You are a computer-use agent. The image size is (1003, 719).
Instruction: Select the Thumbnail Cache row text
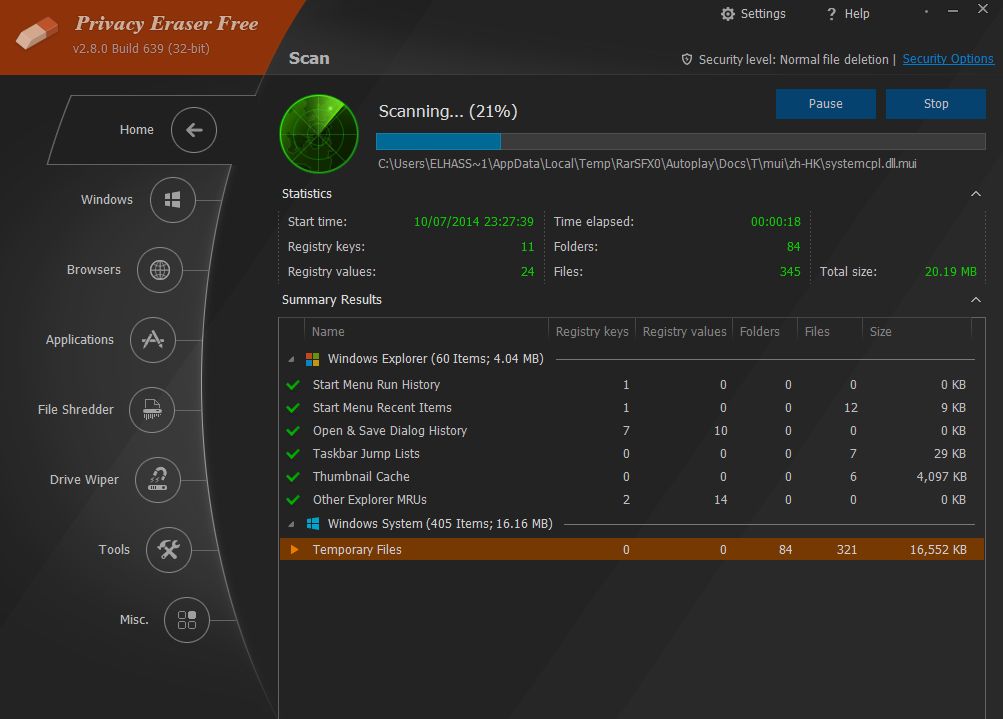click(361, 477)
